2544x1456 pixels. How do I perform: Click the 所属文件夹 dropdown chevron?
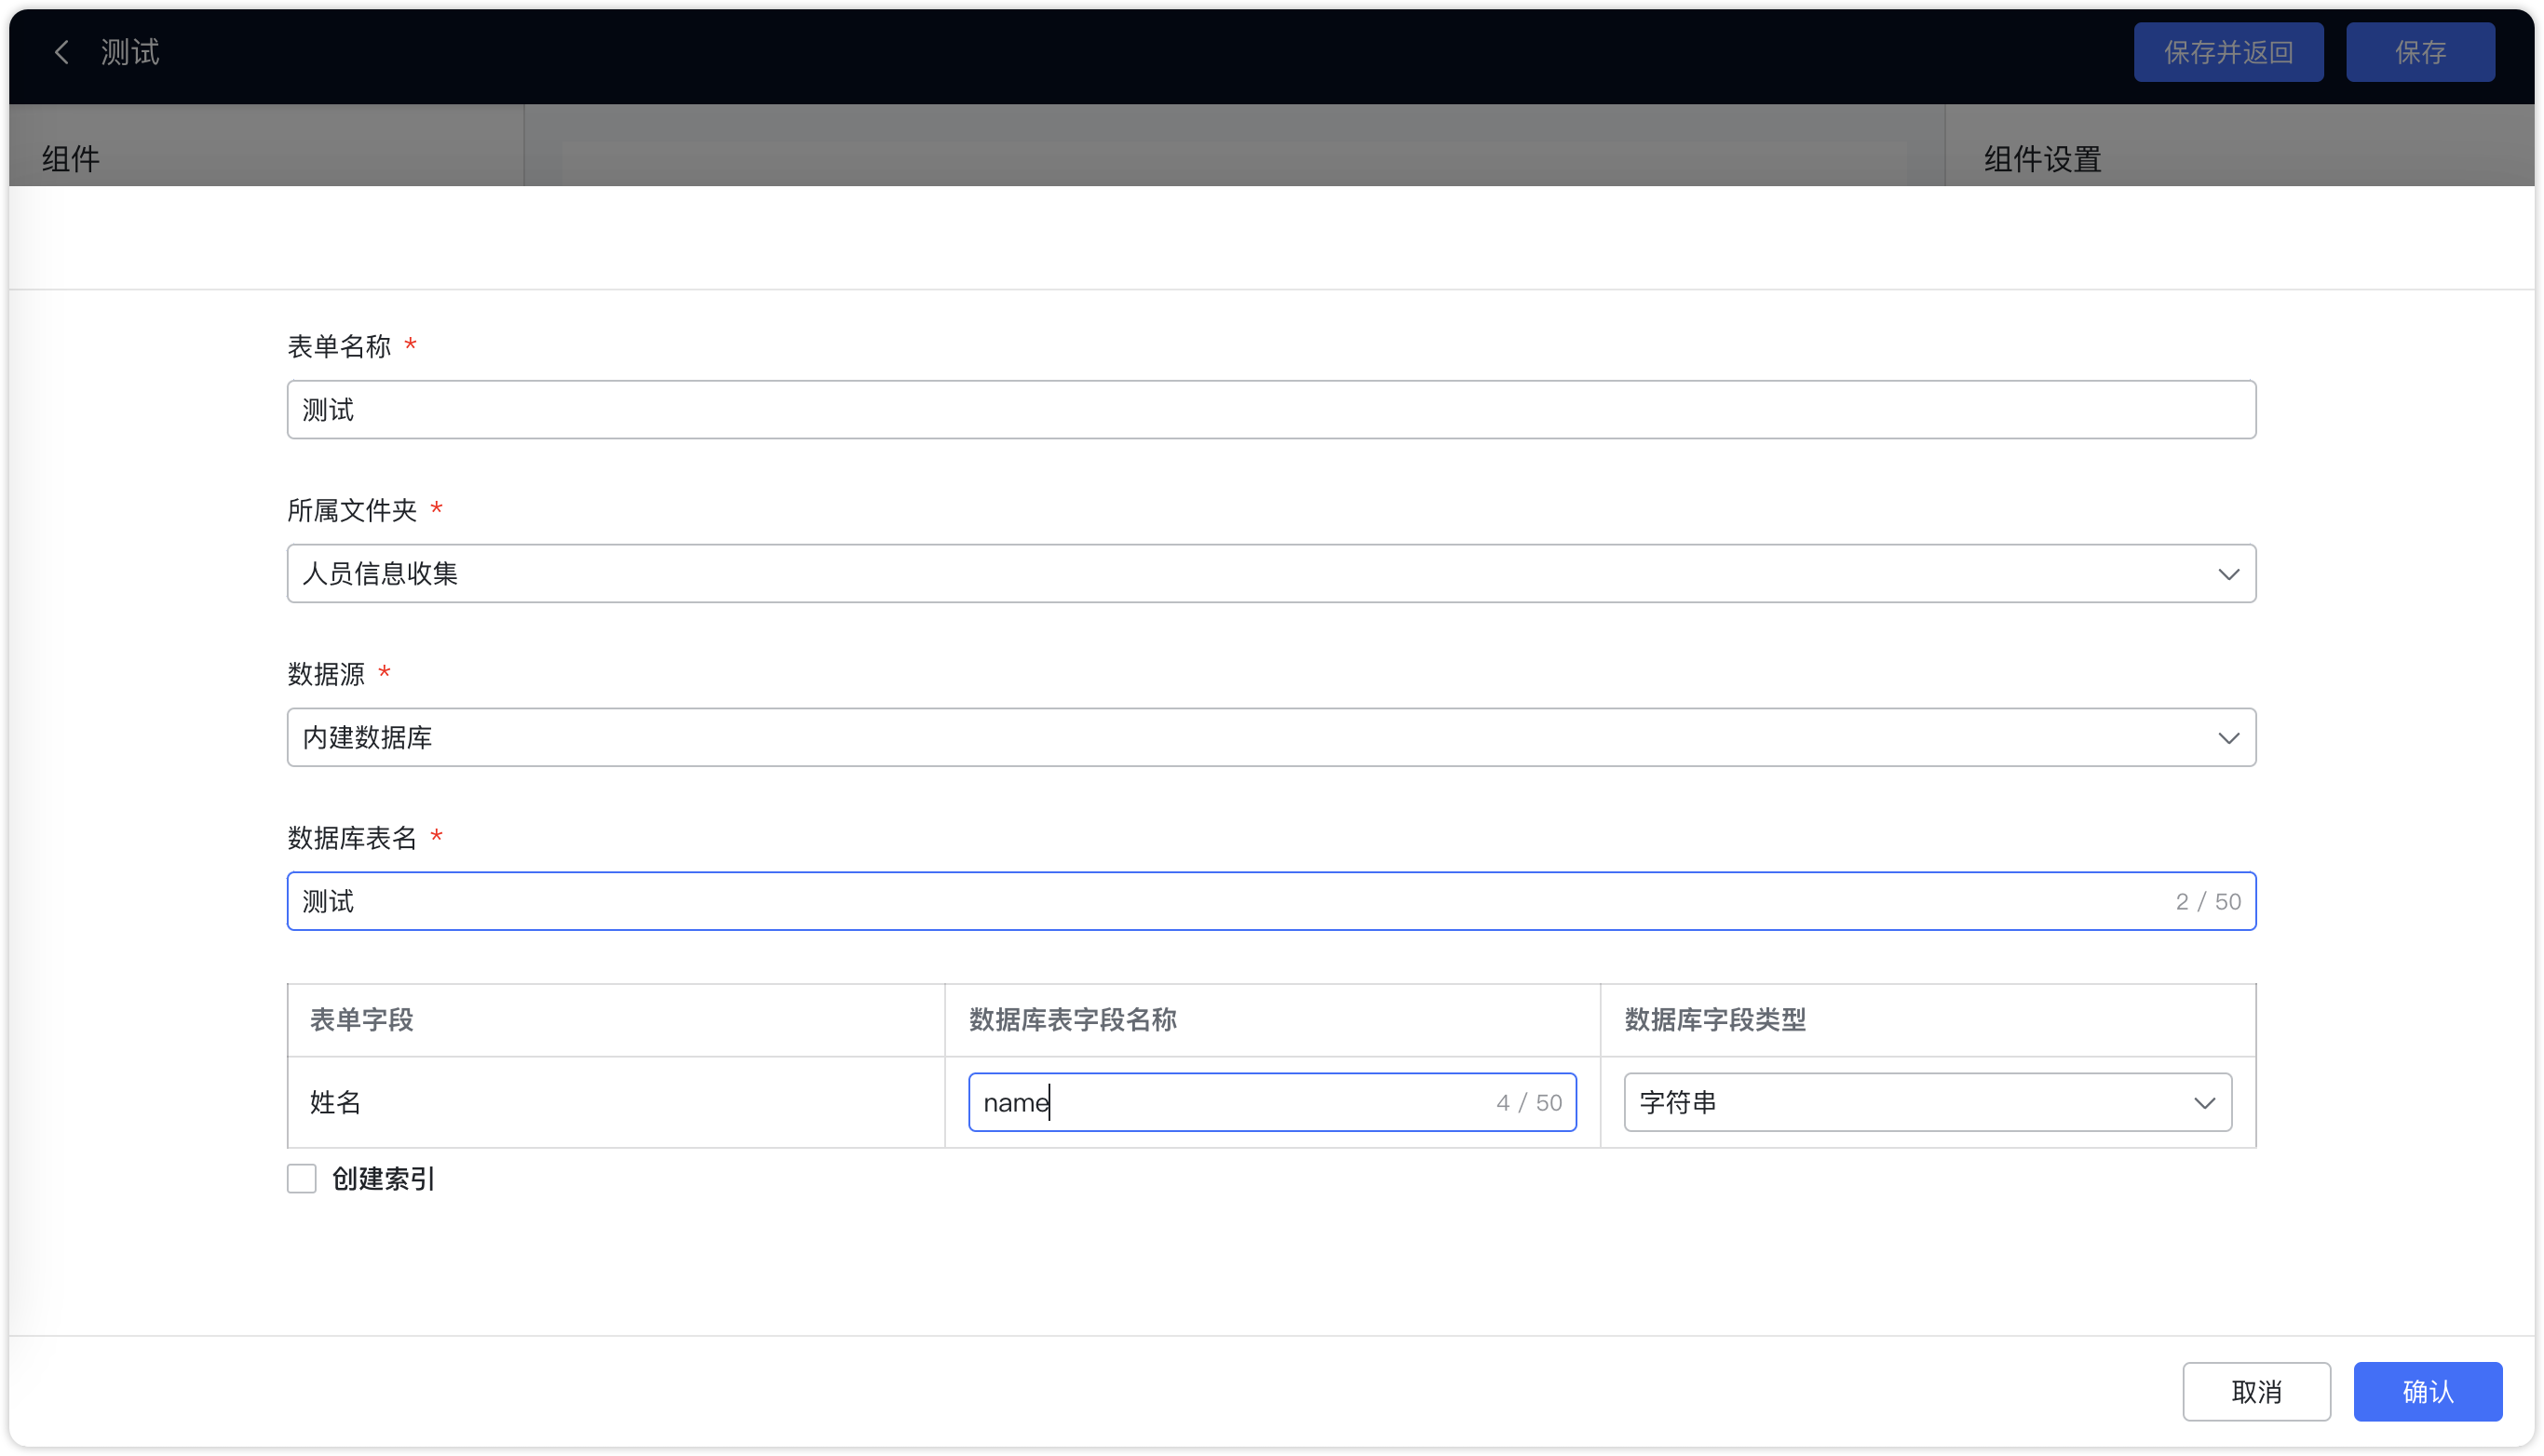tap(2228, 575)
